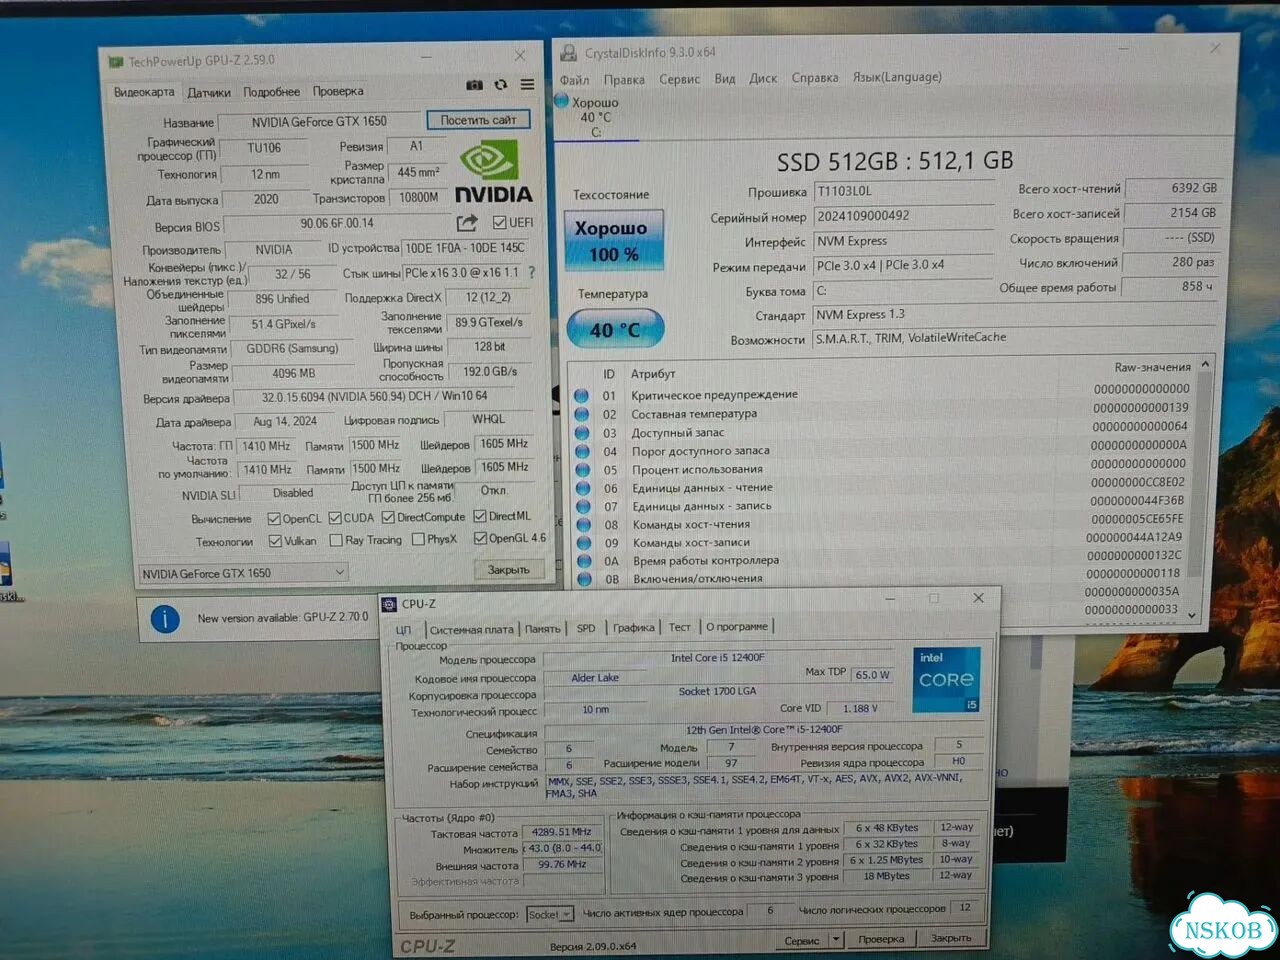Image resolution: width=1280 pixels, height=960 pixels.
Task: Toggle the Vulkan checkbox
Action: [x=275, y=541]
